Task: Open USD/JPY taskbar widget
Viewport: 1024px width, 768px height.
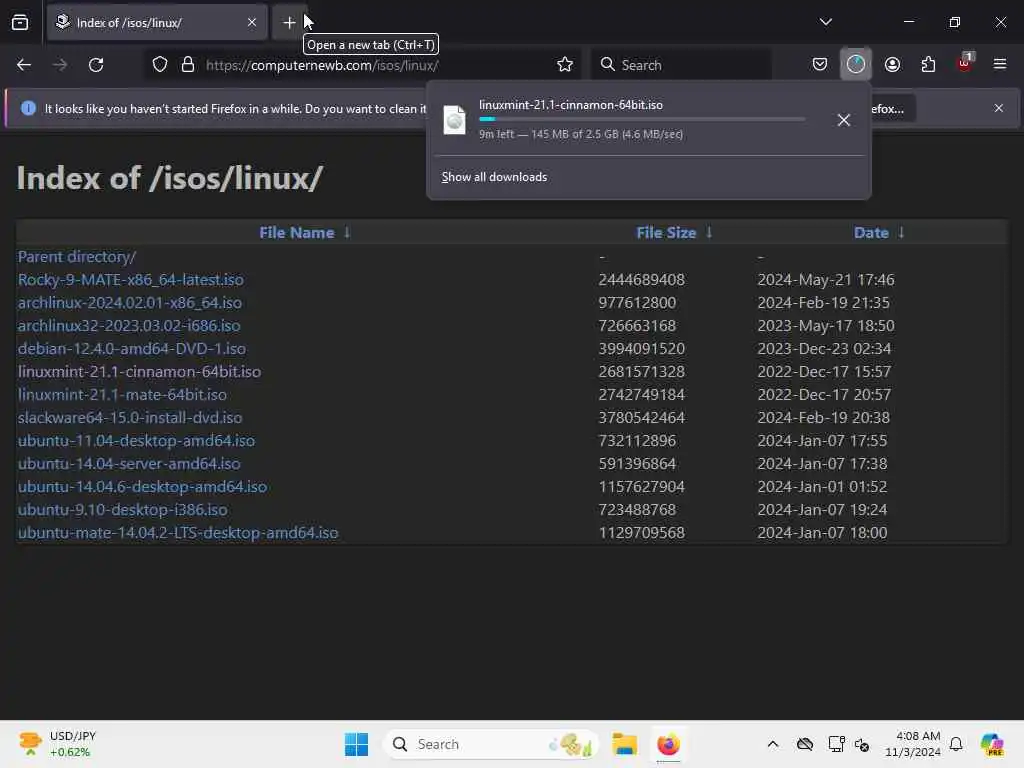Action: [57, 744]
